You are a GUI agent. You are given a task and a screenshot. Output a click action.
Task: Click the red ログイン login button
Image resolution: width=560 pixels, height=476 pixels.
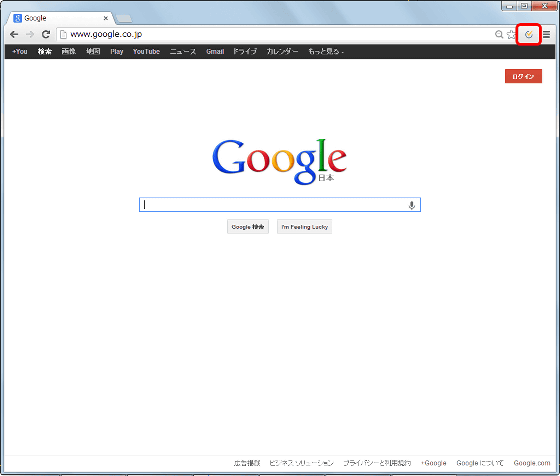point(523,76)
